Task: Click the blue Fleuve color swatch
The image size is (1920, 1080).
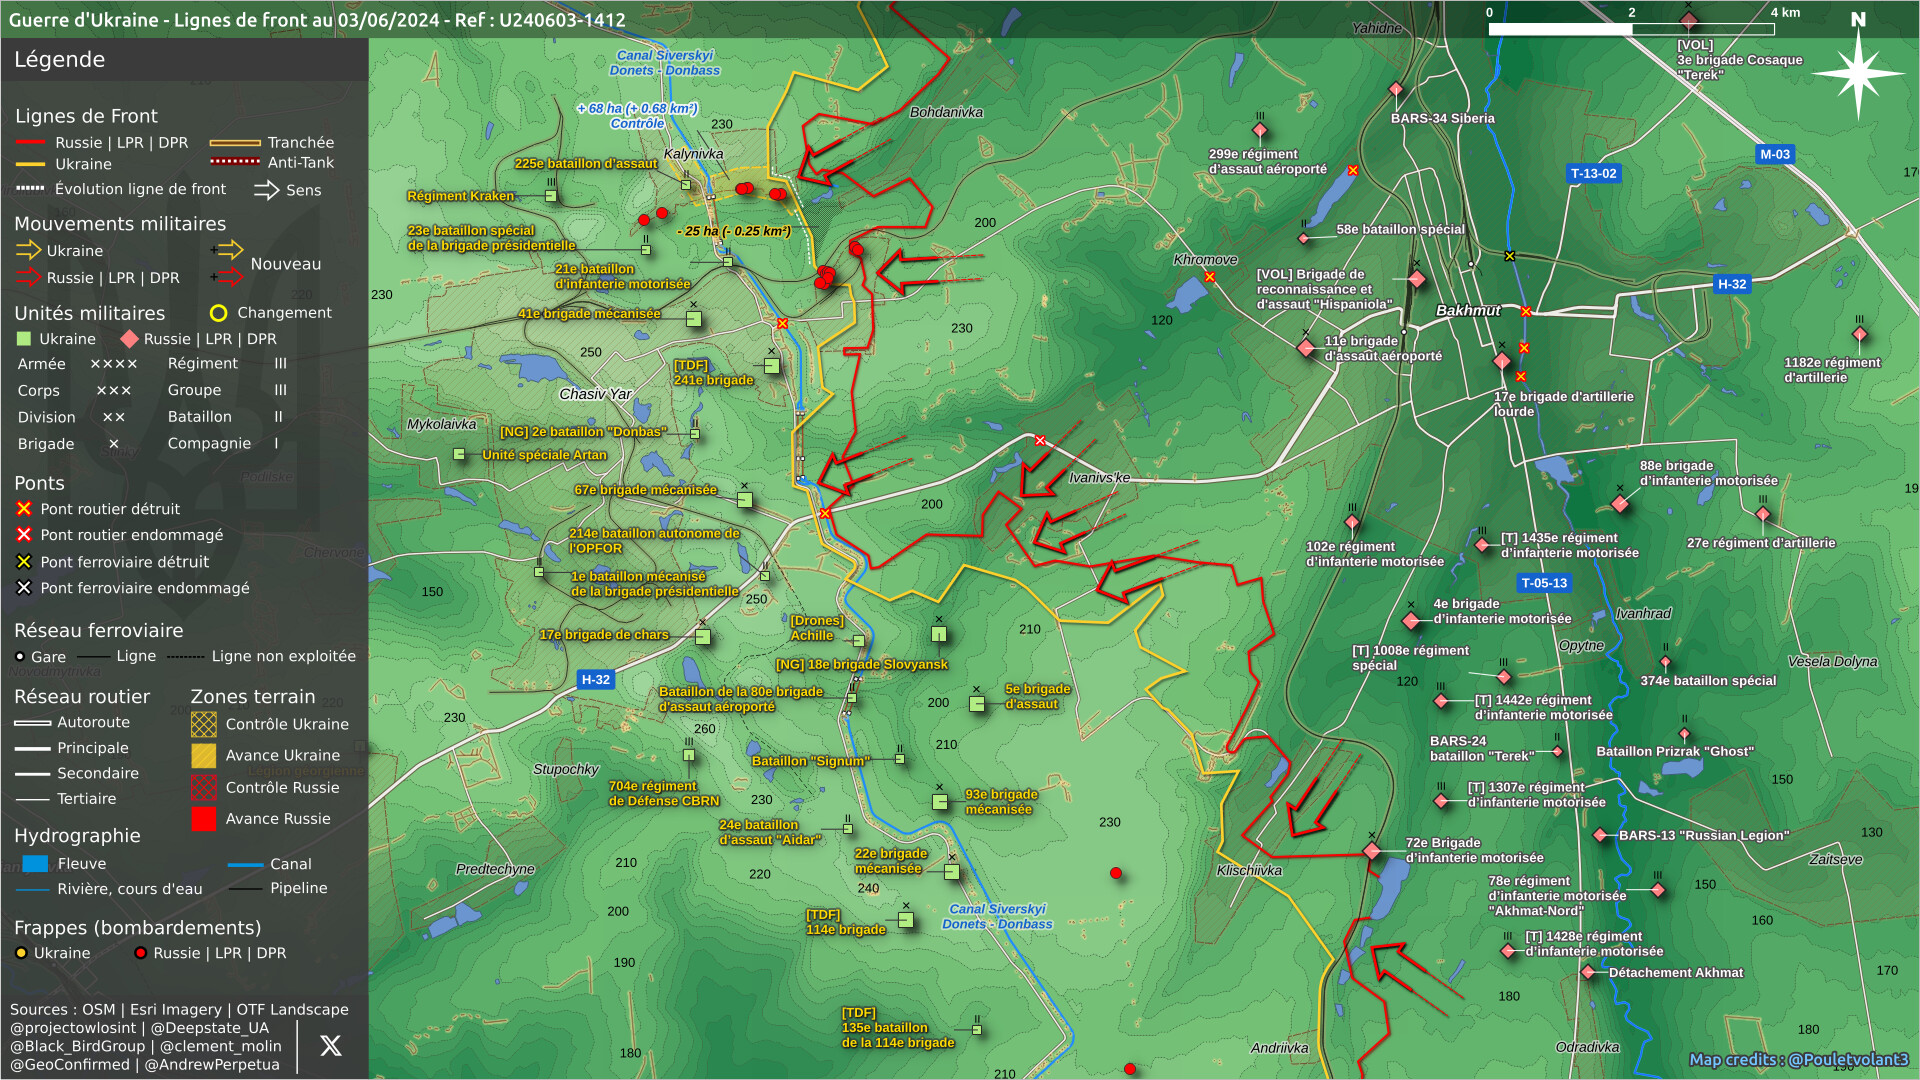Action: coord(35,864)
